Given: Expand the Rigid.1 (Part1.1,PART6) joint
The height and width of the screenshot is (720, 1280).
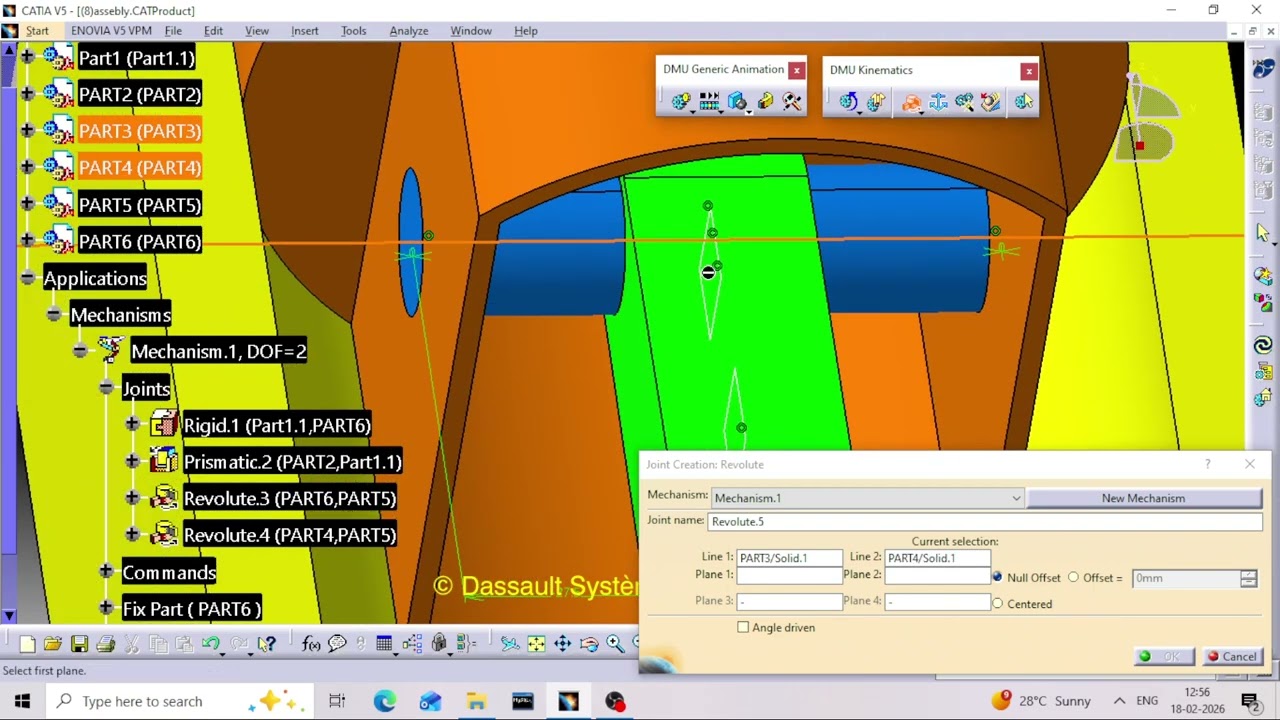Looking at the screenshot, I should (x=132, y=425).
